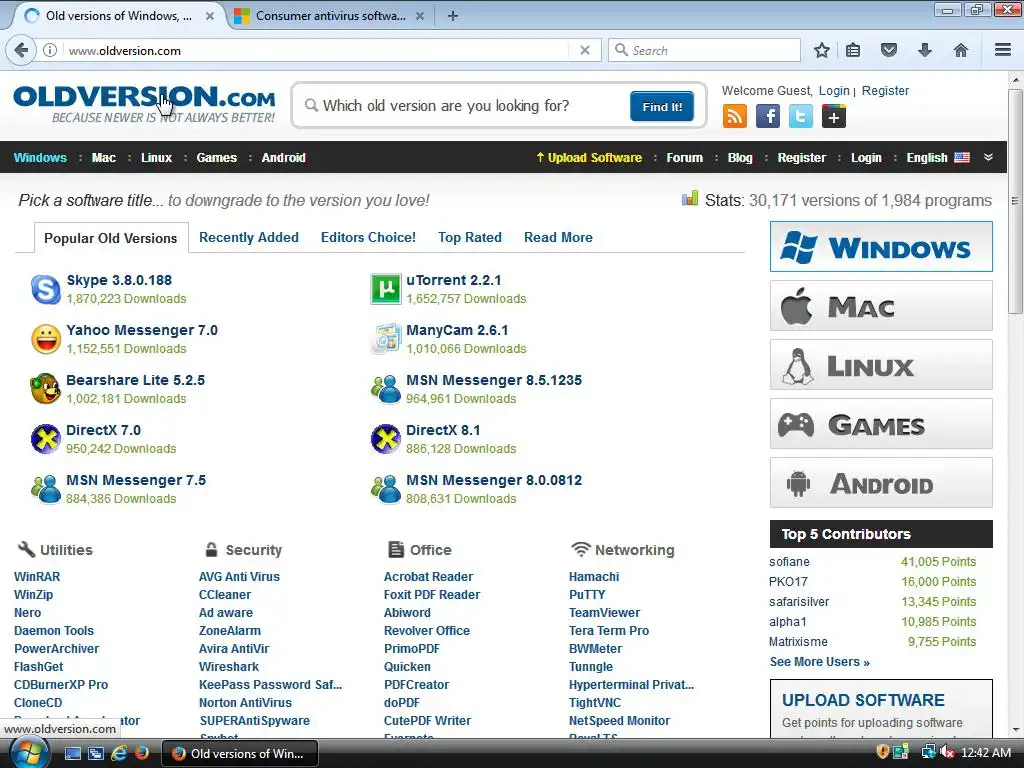The image size is (1024, 768).
Task: Click the large Windows platform button
Action: pyautogui.click(x=881, y=247)
